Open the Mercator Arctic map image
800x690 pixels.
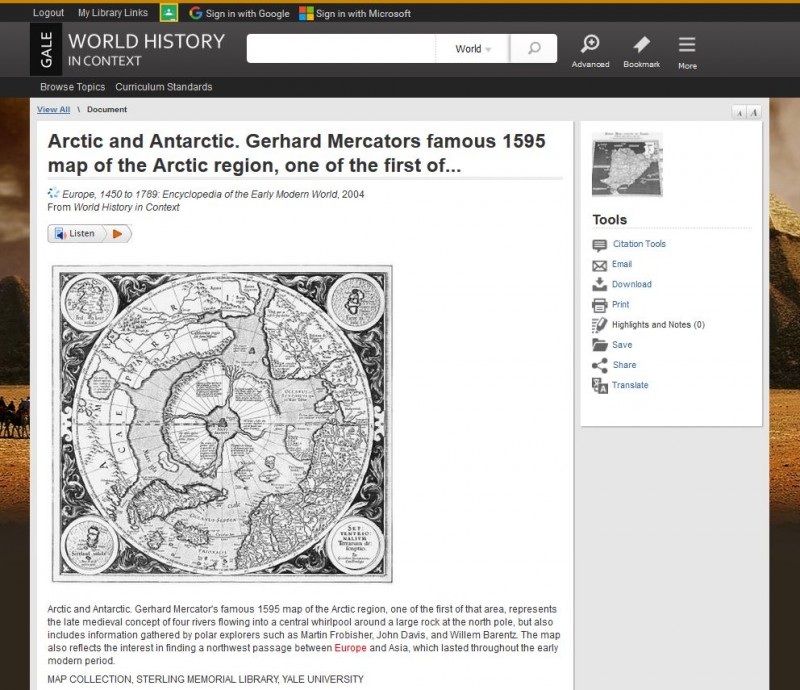[x=222, y=424]
